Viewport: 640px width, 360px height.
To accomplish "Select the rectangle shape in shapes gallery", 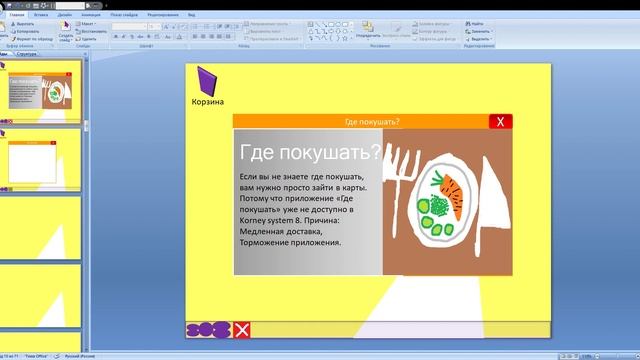I will click(331, 24).
